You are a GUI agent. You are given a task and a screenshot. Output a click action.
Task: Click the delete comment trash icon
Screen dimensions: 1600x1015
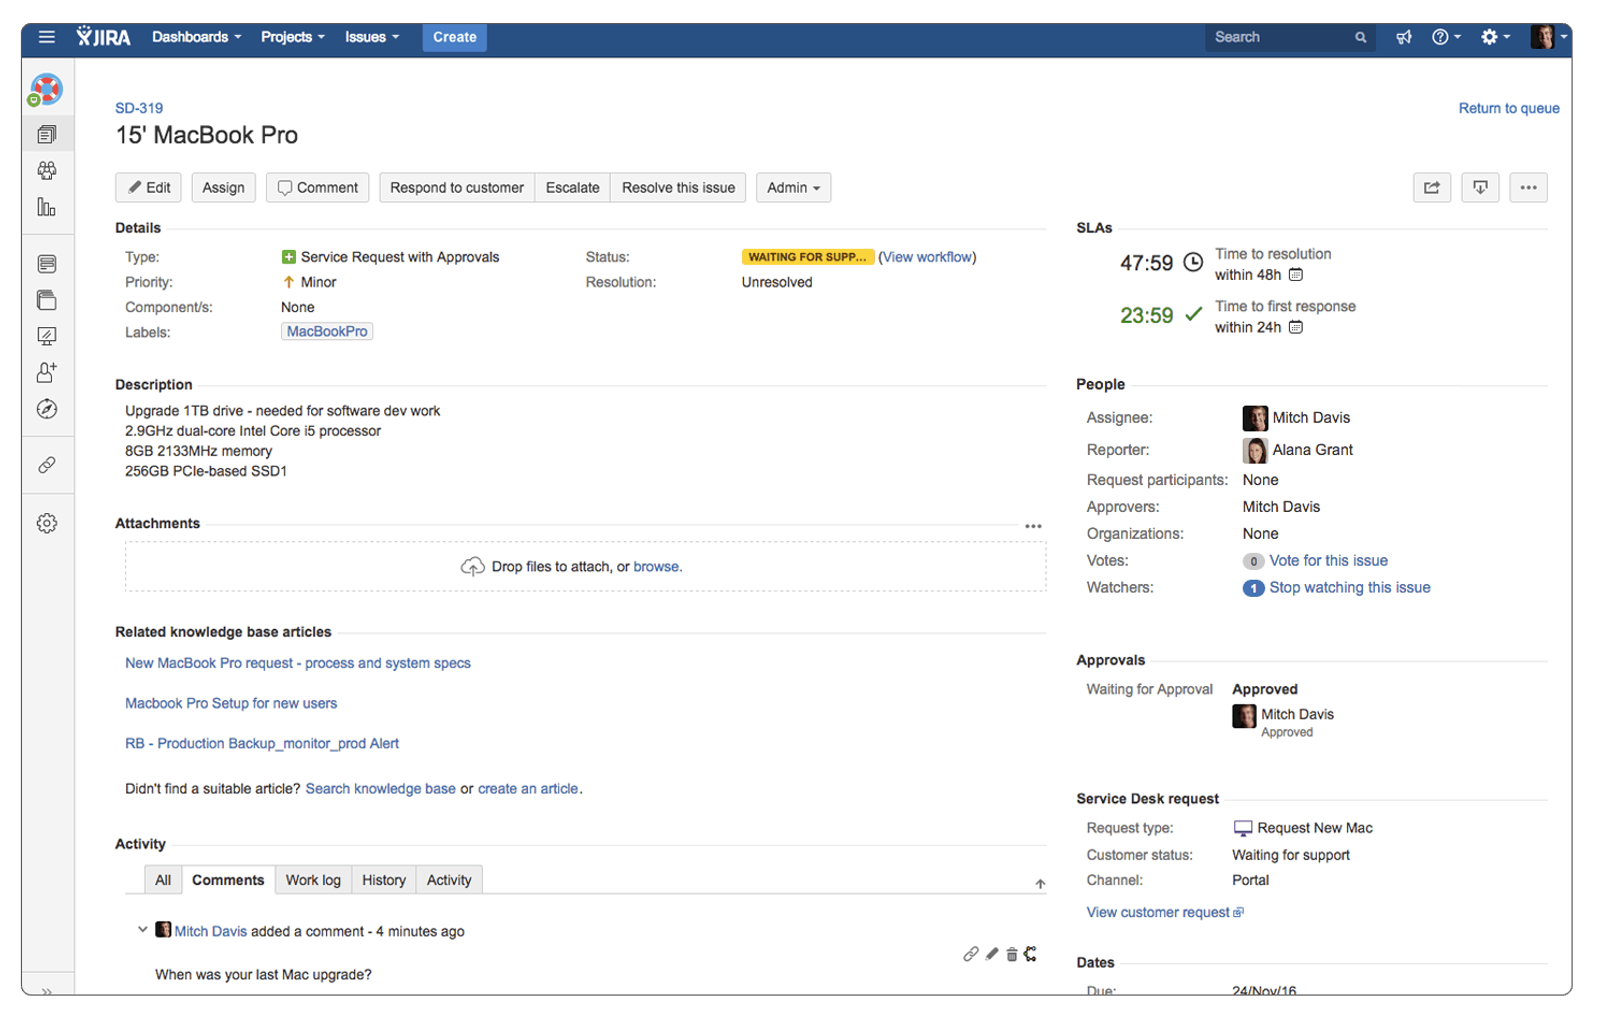click(1011, 954)
